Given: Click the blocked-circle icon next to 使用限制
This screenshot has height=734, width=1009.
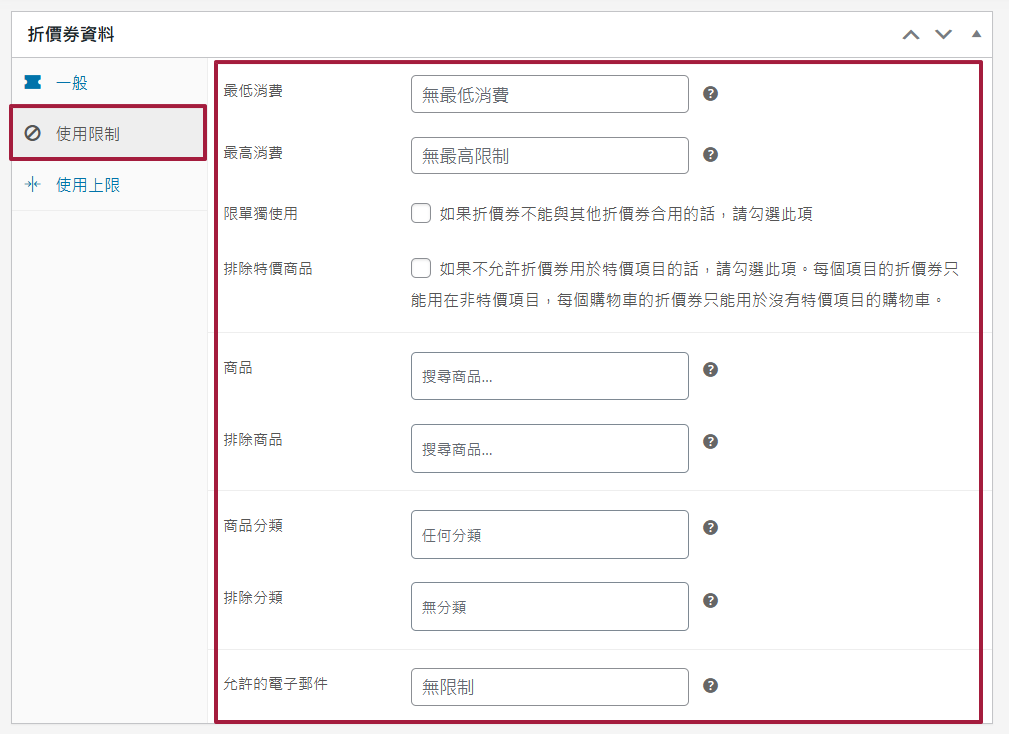Looking at the screenshot, I should tap(31, 131).
